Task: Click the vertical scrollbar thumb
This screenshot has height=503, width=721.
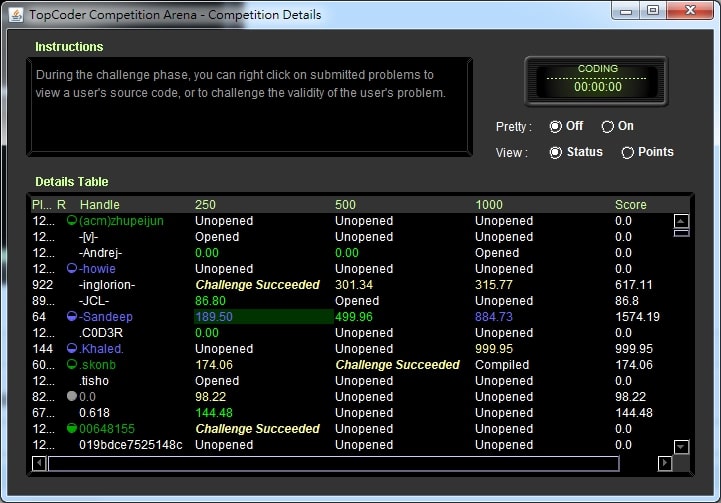Action: click(681, 233)
